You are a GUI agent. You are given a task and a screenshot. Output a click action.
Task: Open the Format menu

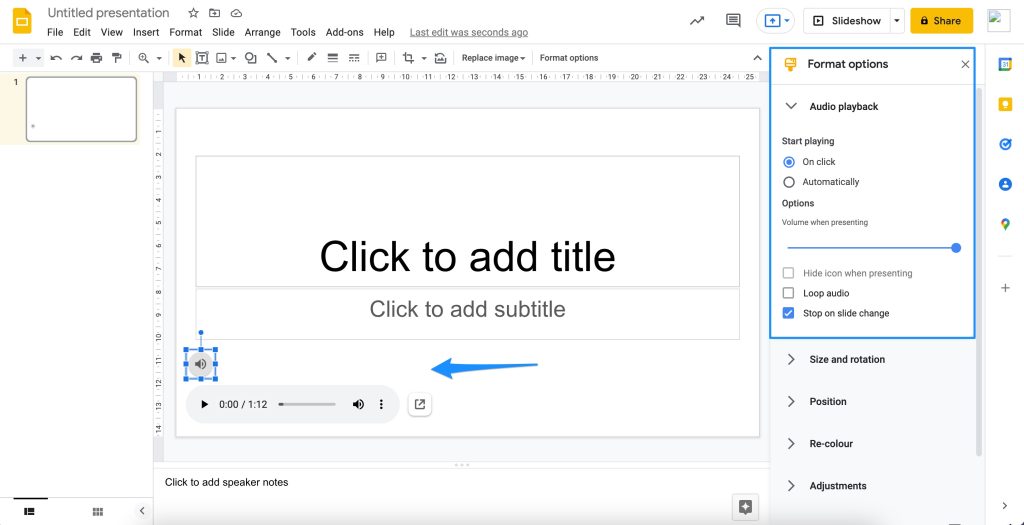[x=185, y=32]
